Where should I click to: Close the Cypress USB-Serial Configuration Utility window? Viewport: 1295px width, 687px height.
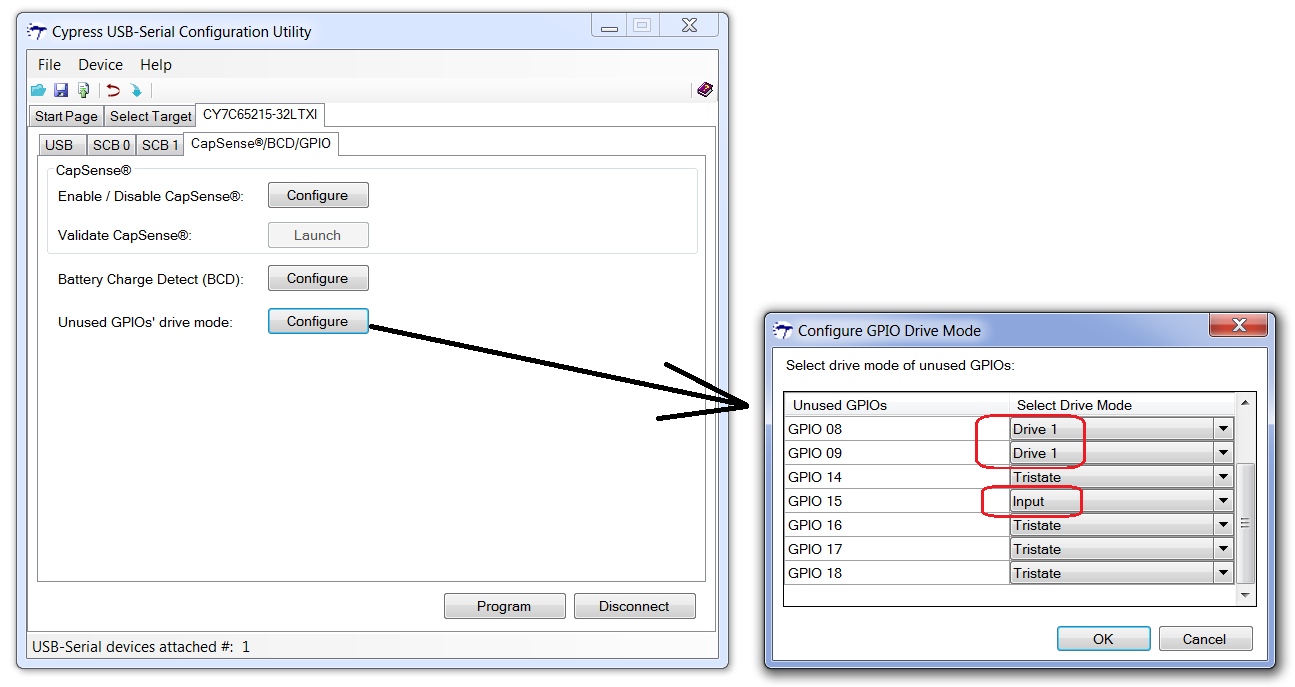(689, 25)
